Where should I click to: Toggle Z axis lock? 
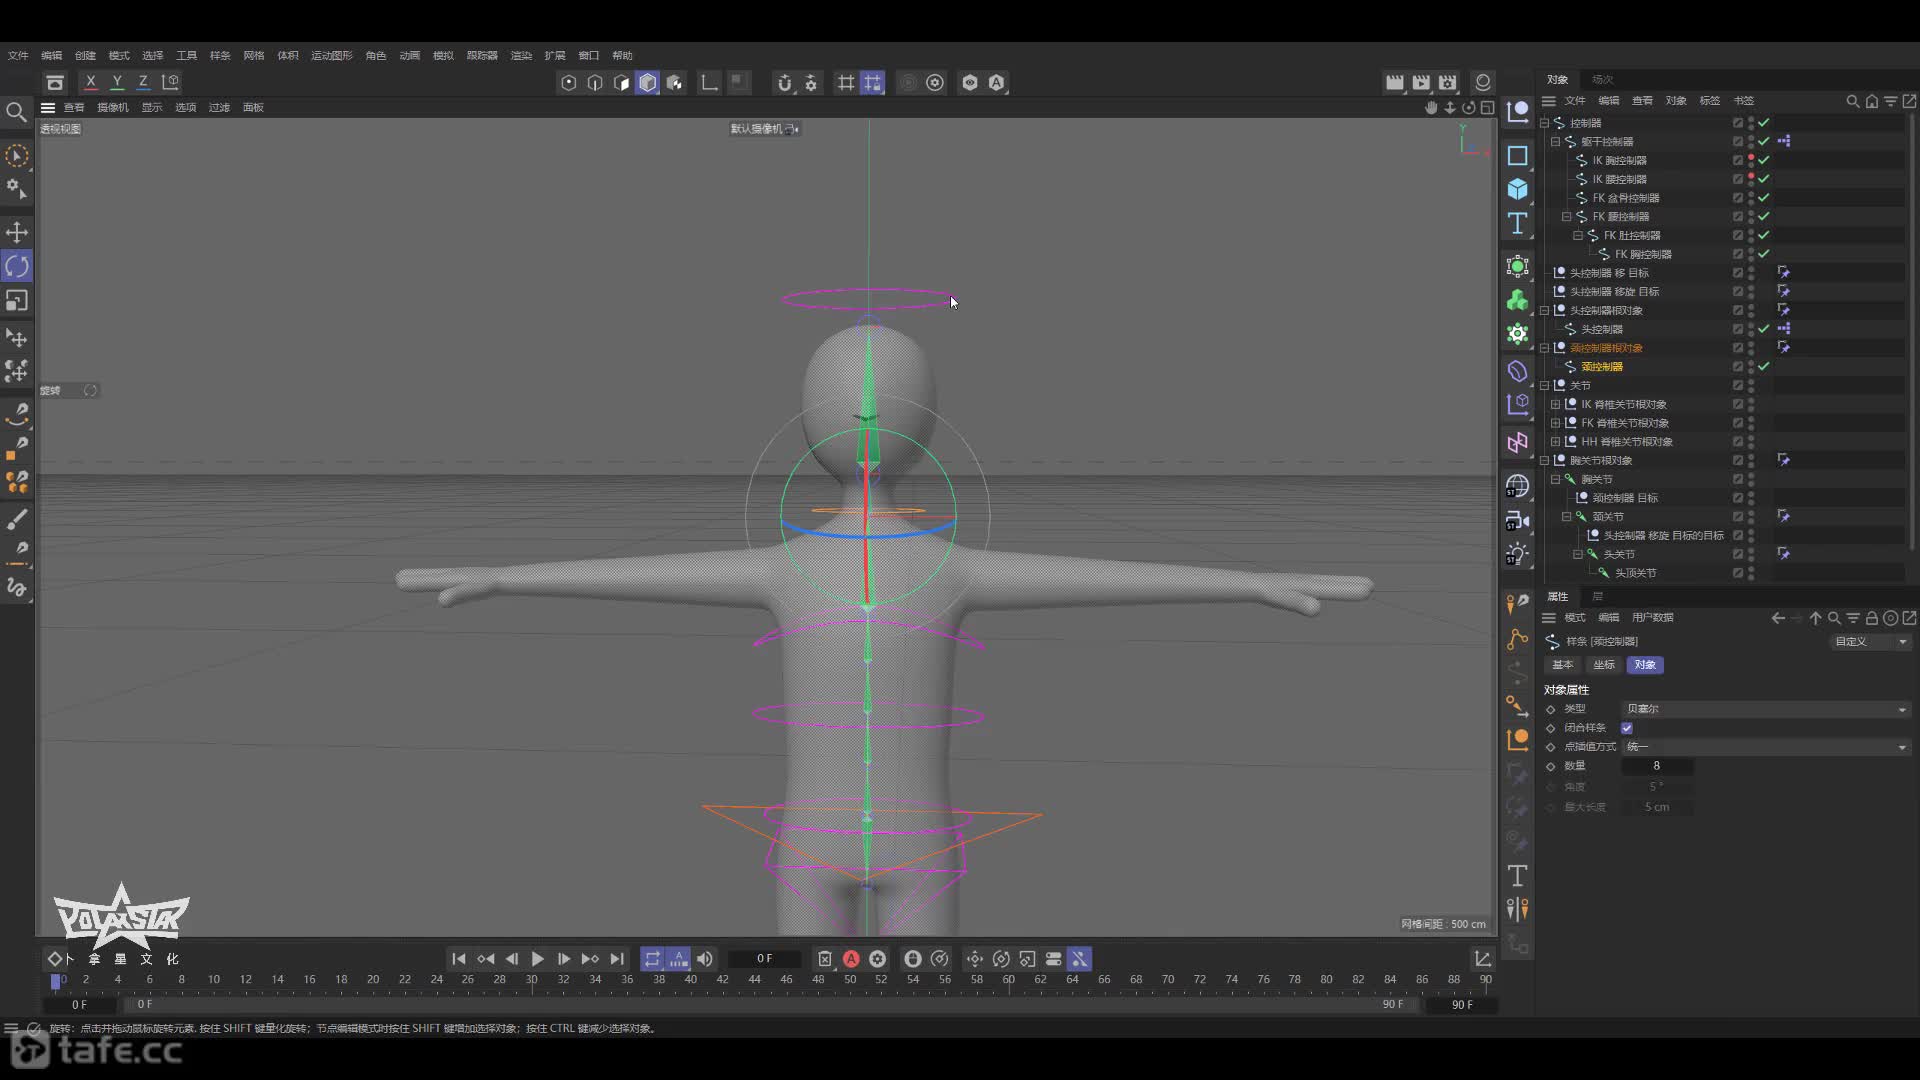[x=143, y=82]
